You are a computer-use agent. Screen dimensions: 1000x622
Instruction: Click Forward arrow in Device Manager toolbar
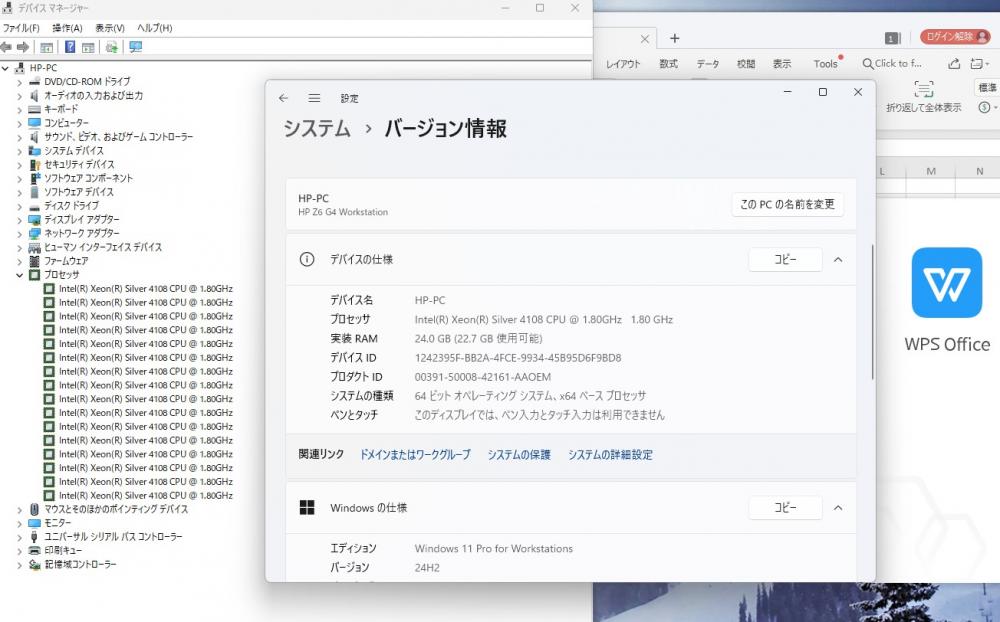[x=23, y=47]
